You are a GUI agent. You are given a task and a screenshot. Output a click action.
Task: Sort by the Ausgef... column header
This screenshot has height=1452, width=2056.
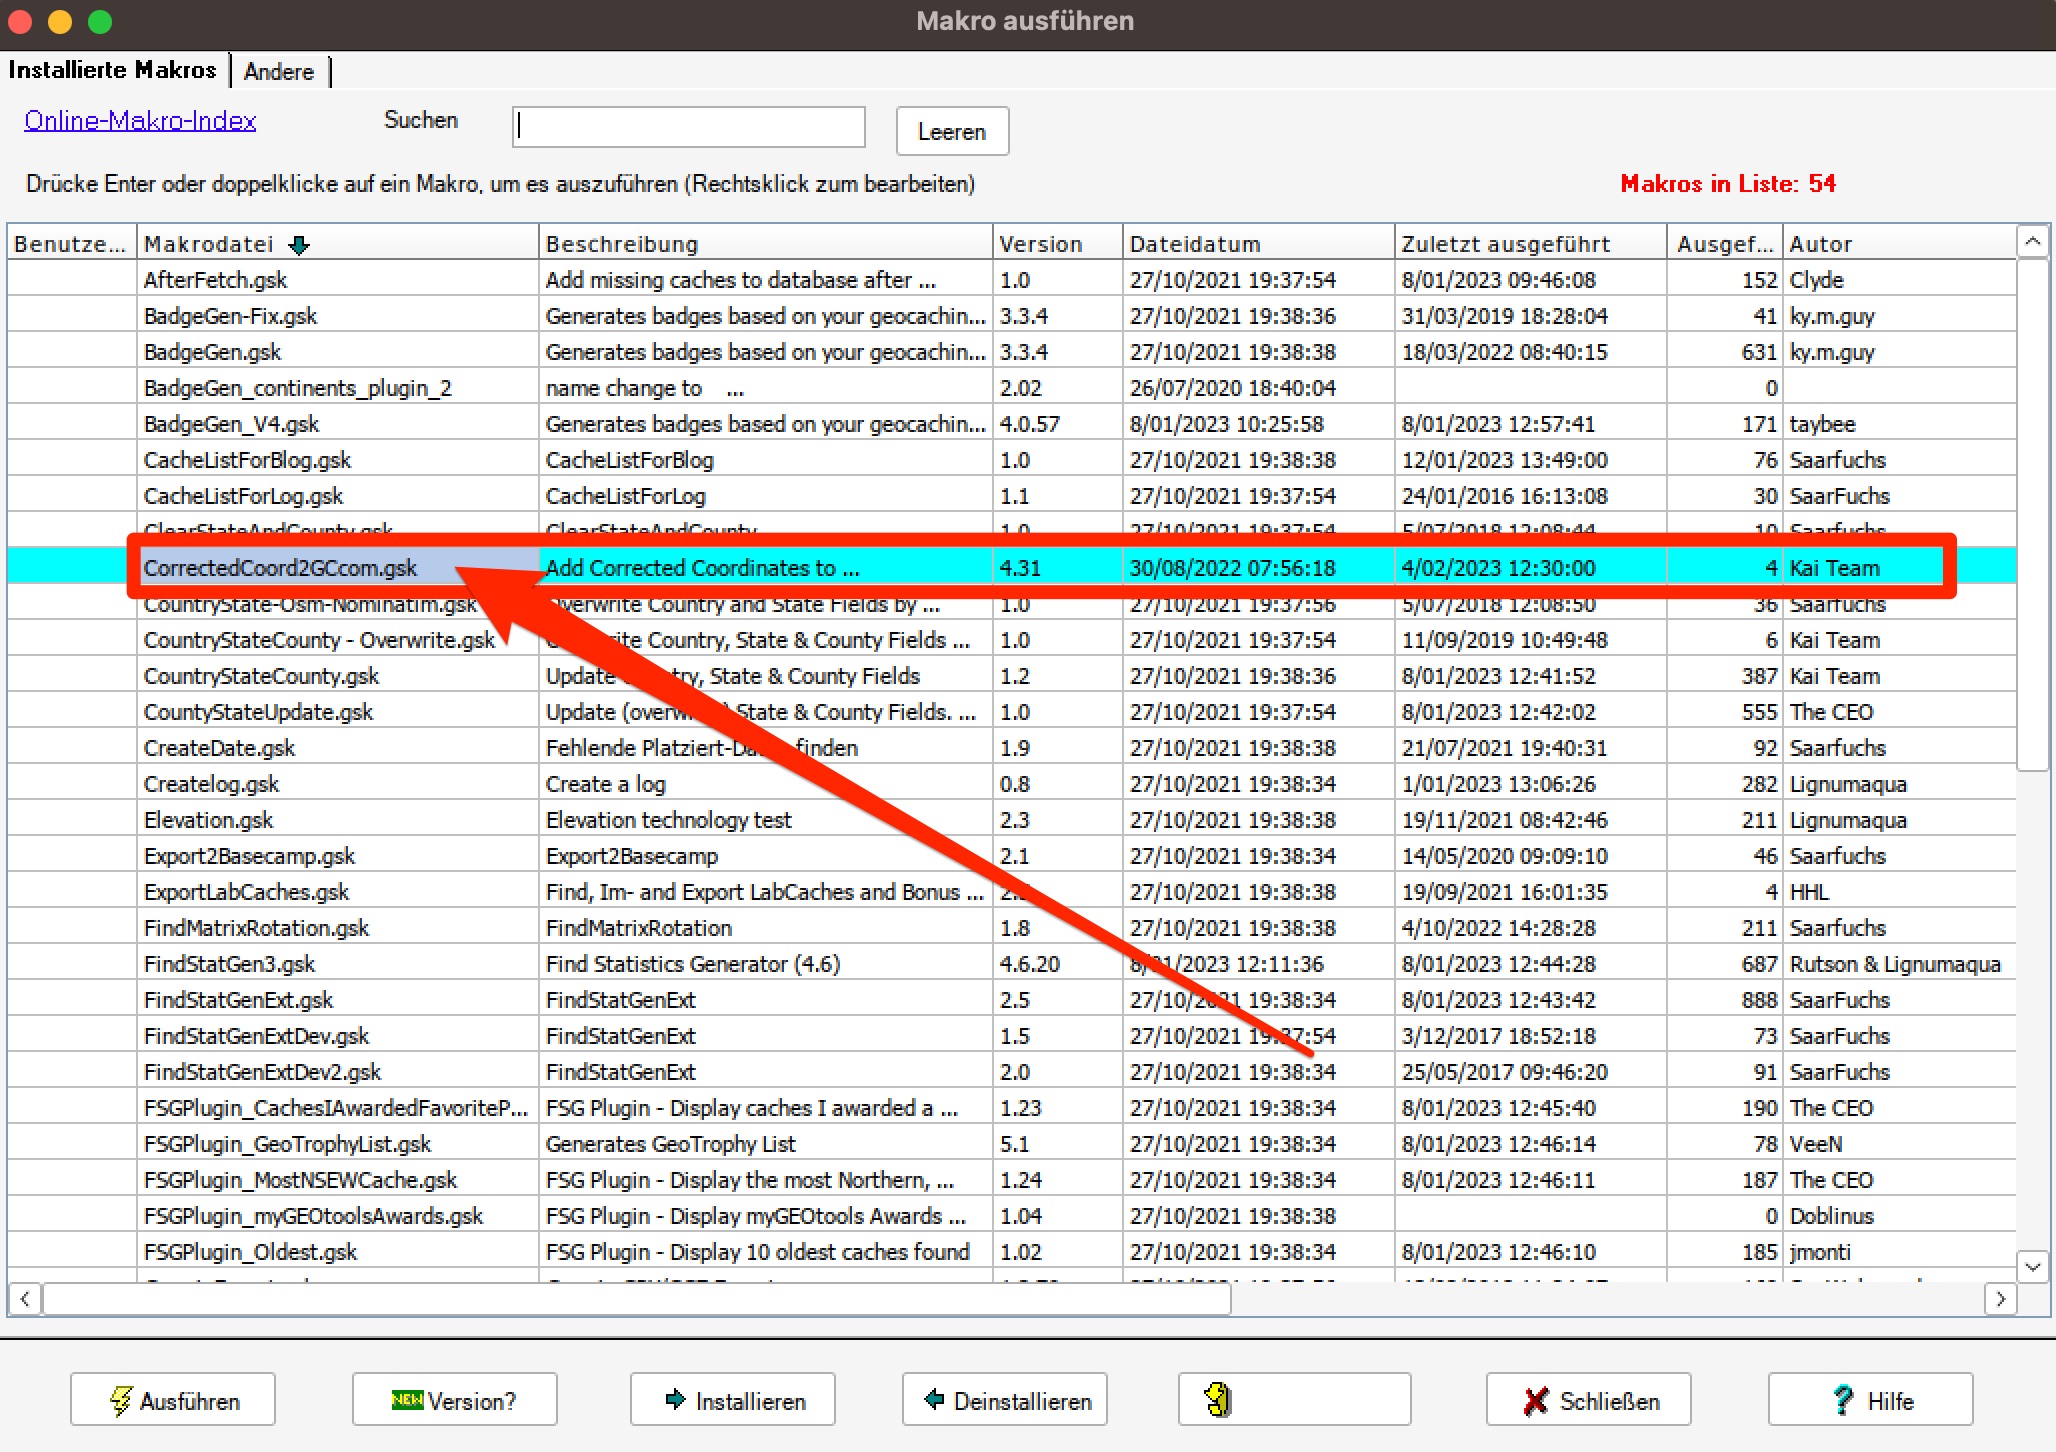coord(1725,244)
